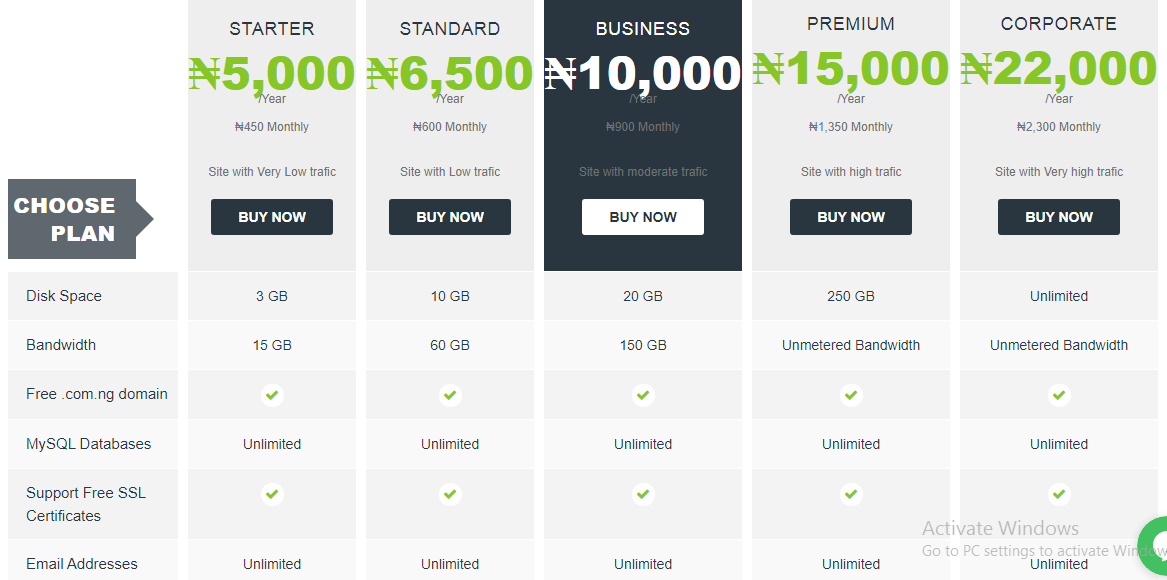1167x580 pixels.
Task: Click Standard free .com.ng domain checkmark
Action: (450, 395)
